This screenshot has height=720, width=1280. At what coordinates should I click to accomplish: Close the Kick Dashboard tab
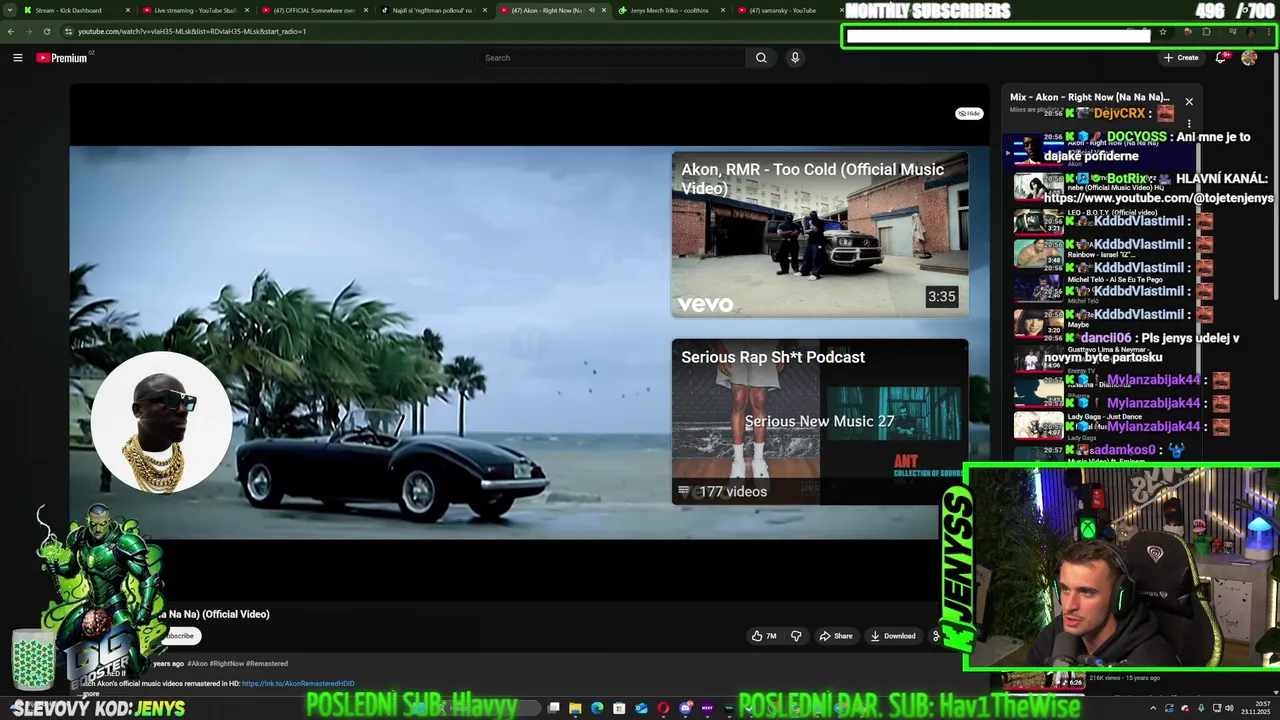(x=128, y=10)
